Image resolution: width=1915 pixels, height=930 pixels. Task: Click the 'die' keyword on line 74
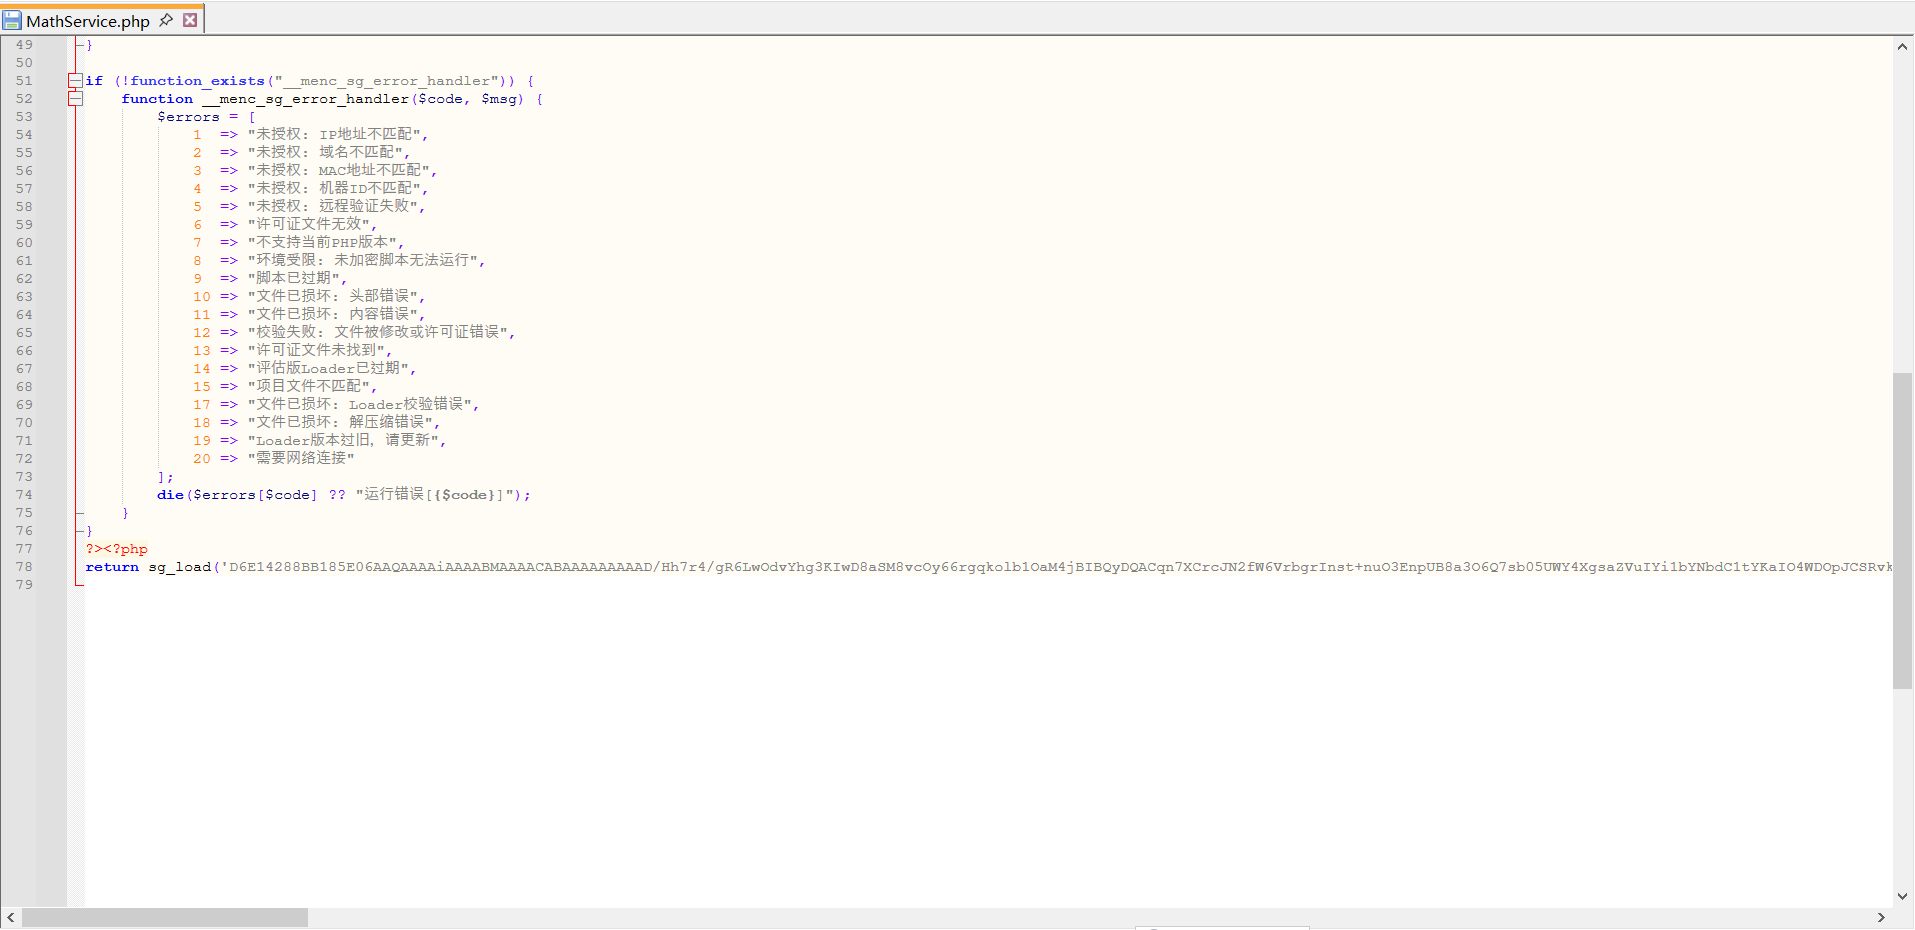(170, 495)
